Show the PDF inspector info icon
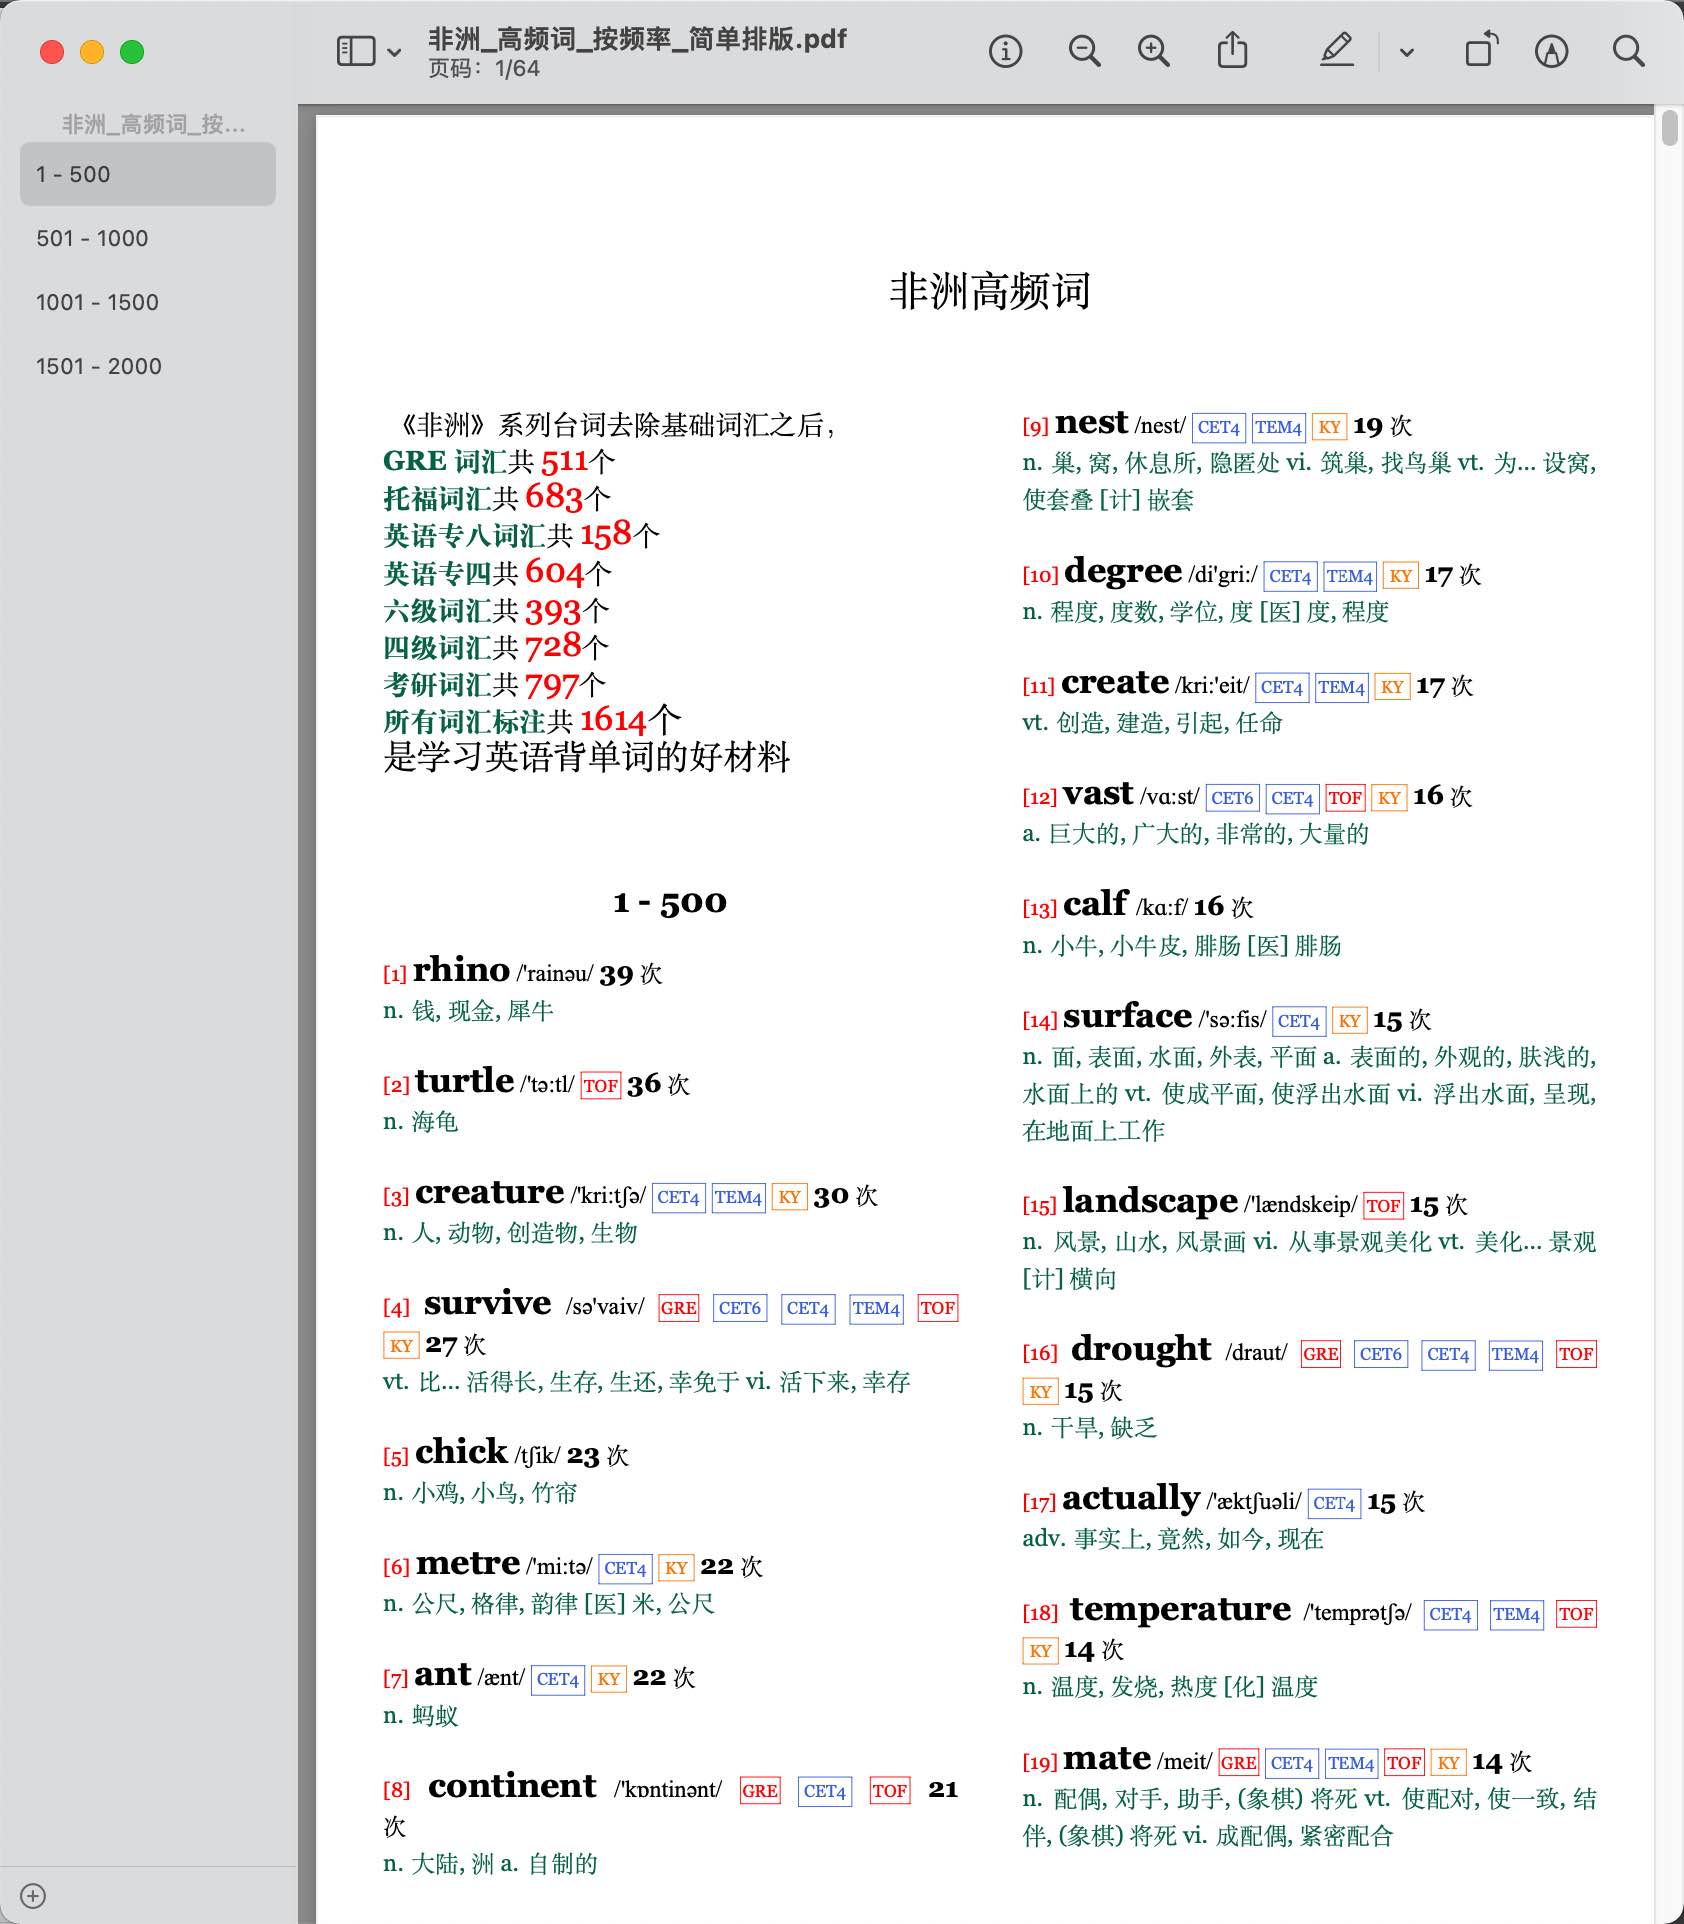Image resolution: width=1684 pixels, height=1924 pixels. point(1005,51)
